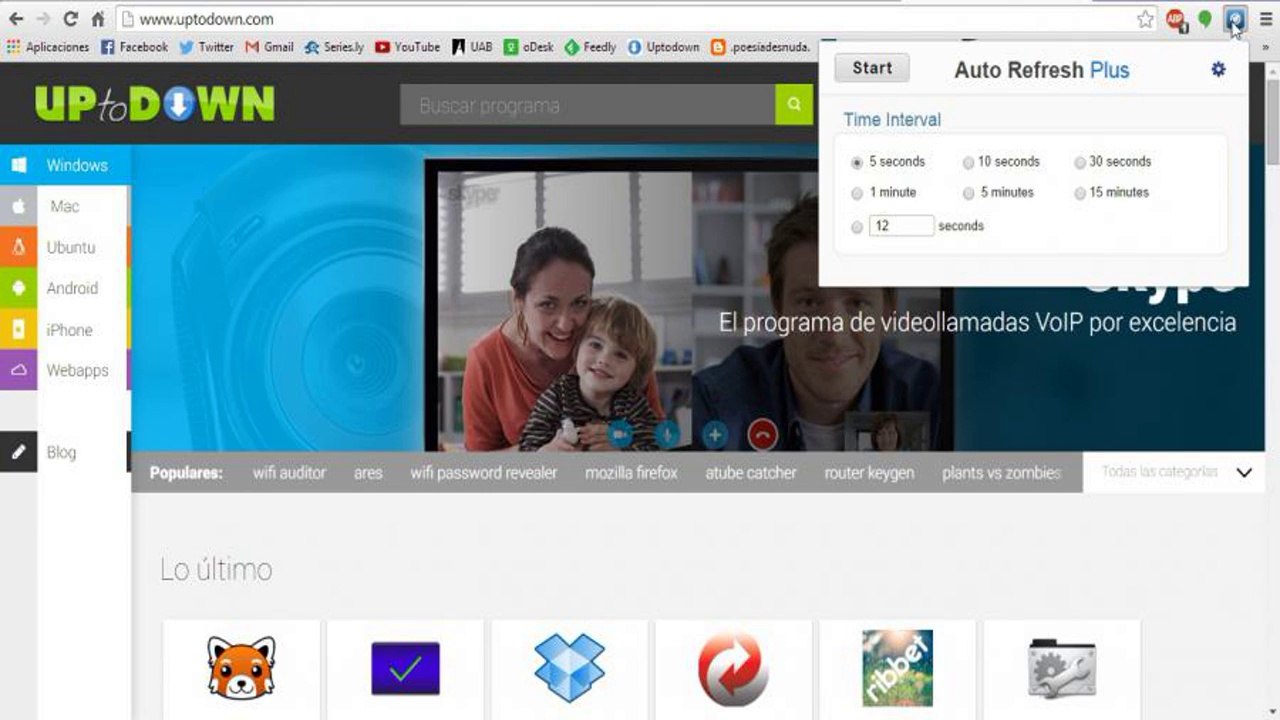Open popular search wifi password revealer
The width and height of the screenshot is (1280, 720).
click(x=484, y=473)
